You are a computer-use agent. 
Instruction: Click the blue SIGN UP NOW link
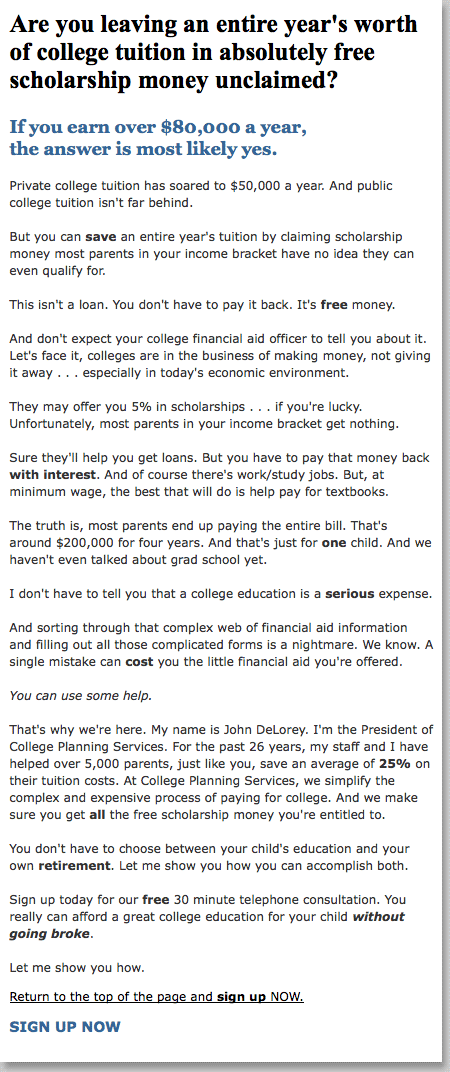(x=65, y=1026)
